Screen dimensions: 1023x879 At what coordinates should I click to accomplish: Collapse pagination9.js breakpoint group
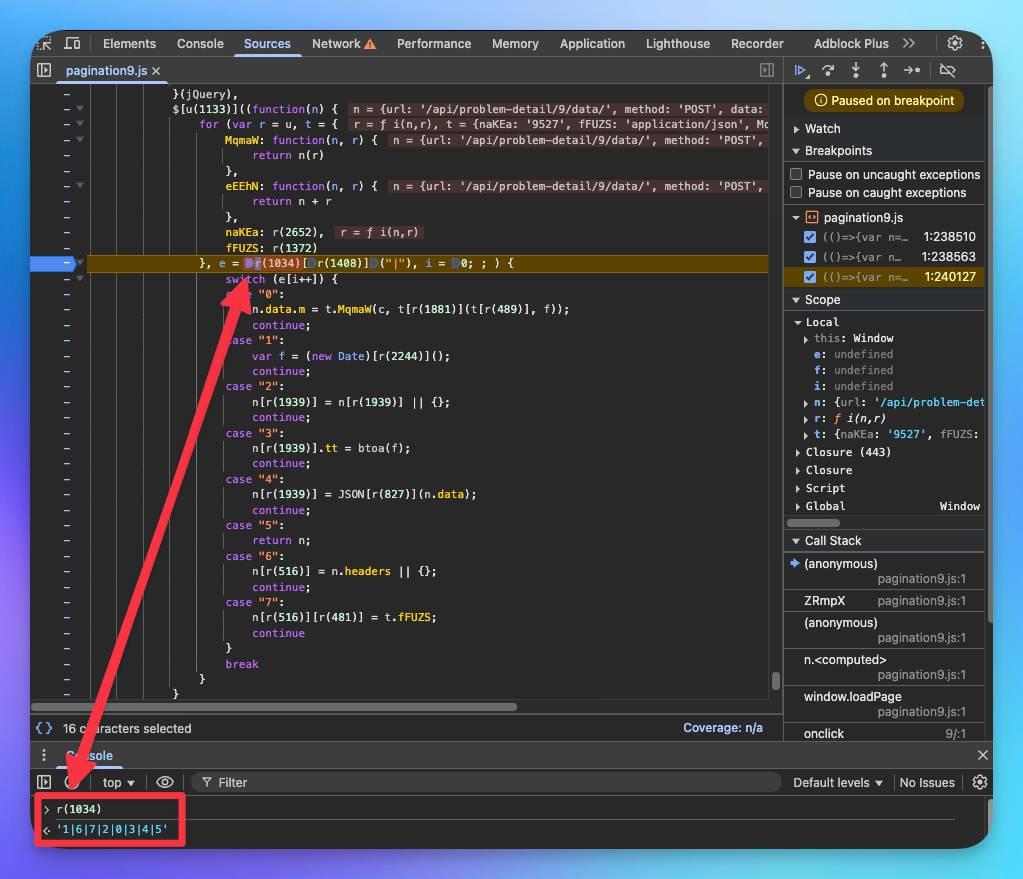pyautogui.click(x=795, y=217)
